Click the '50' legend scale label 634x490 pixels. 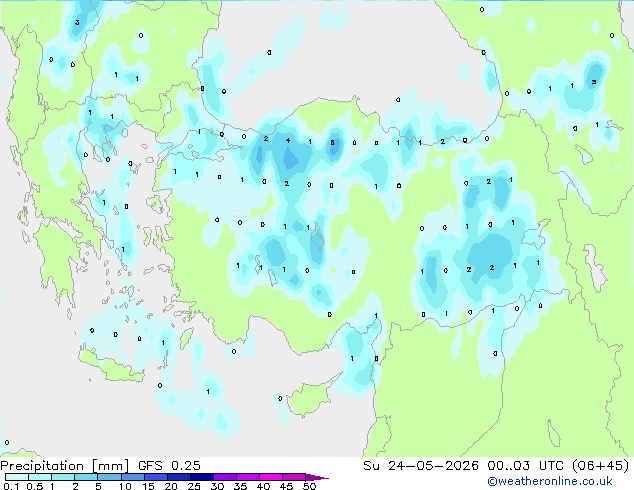pos(310,486)
